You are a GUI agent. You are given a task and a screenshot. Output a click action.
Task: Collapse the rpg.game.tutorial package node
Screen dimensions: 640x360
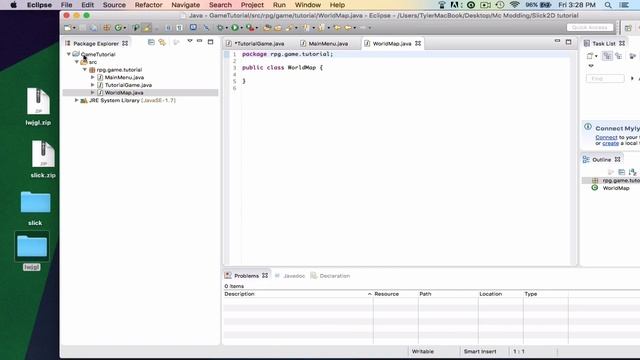[84, 69]
